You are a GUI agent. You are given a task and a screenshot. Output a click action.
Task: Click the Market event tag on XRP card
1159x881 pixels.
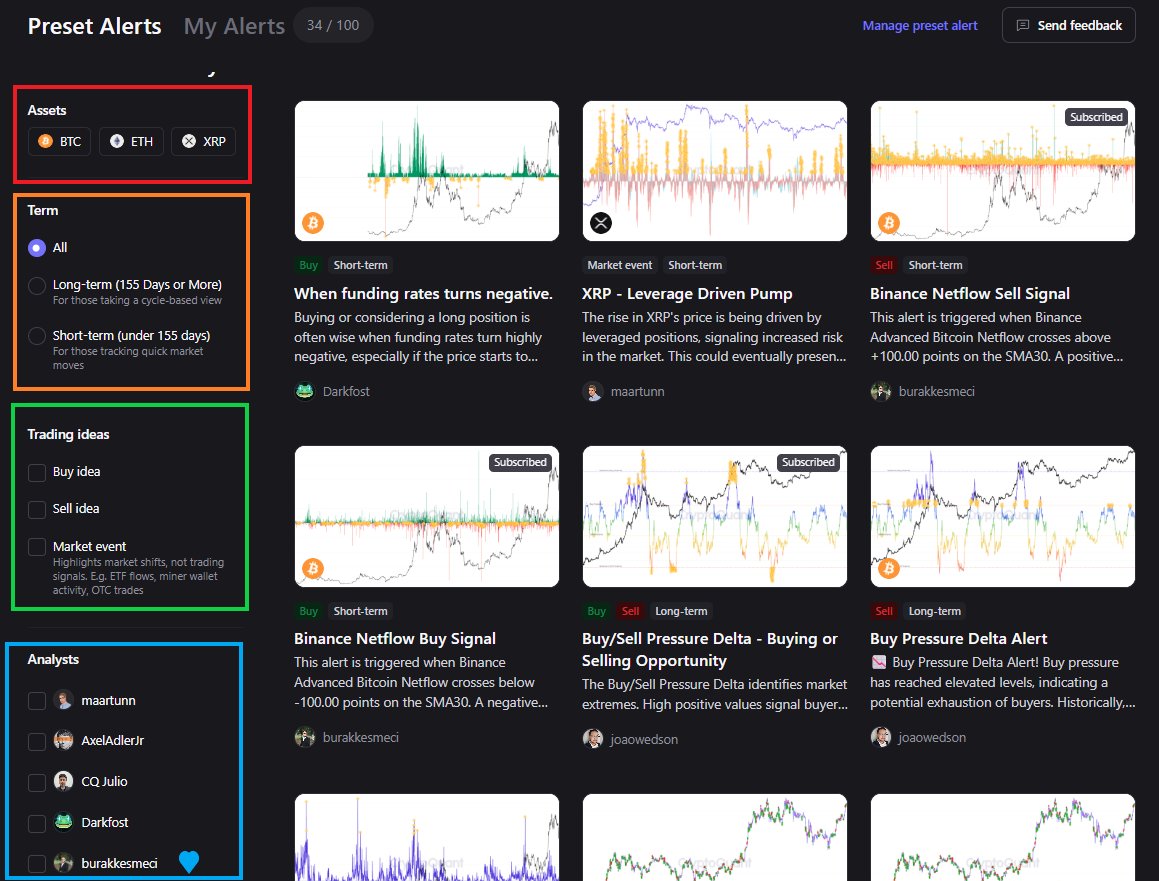tap(619, 265)
